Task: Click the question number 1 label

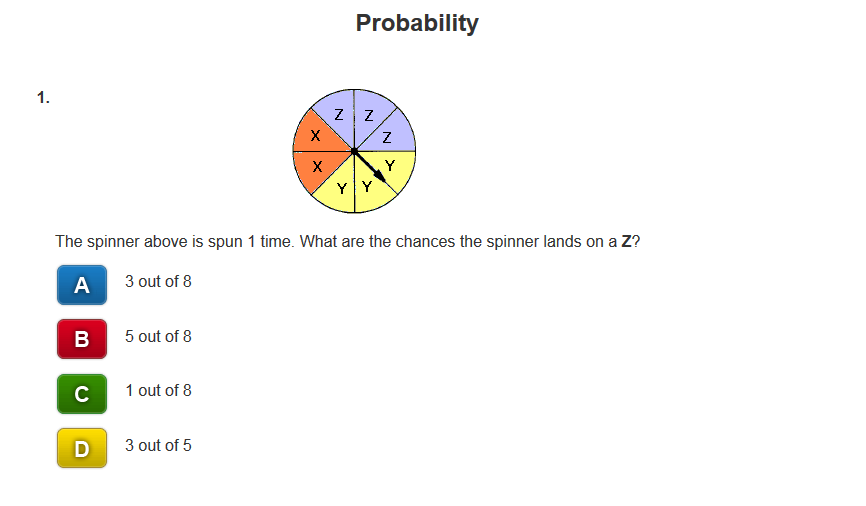Action: [x=43, y=98]
